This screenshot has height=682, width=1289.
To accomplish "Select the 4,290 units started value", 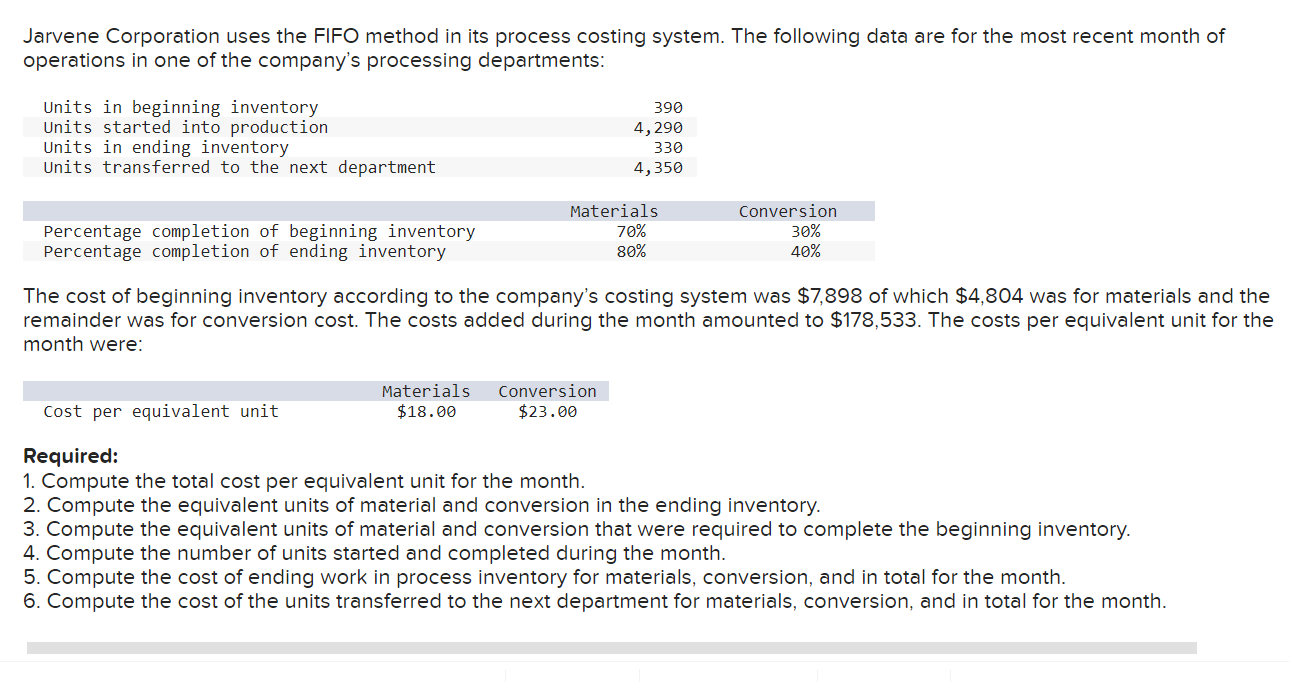I will point(658,127).
